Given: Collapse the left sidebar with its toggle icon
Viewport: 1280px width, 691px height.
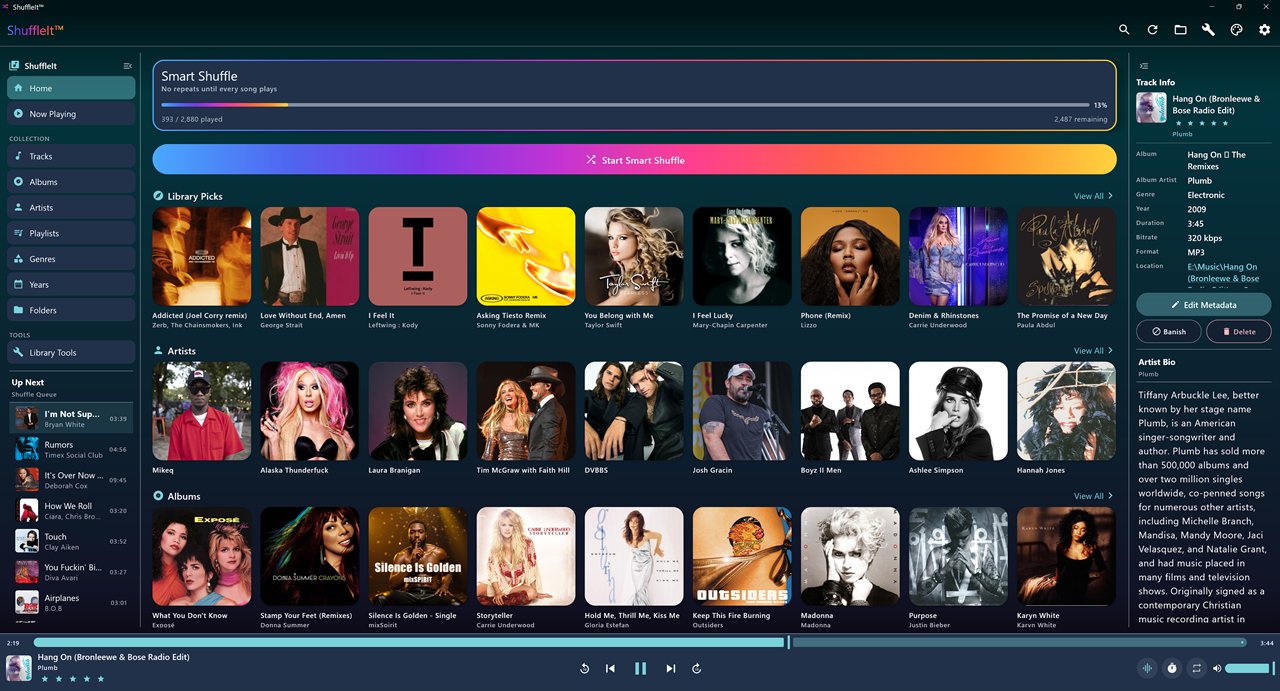Looking at the screenshot, I should (x=127, y=66).
